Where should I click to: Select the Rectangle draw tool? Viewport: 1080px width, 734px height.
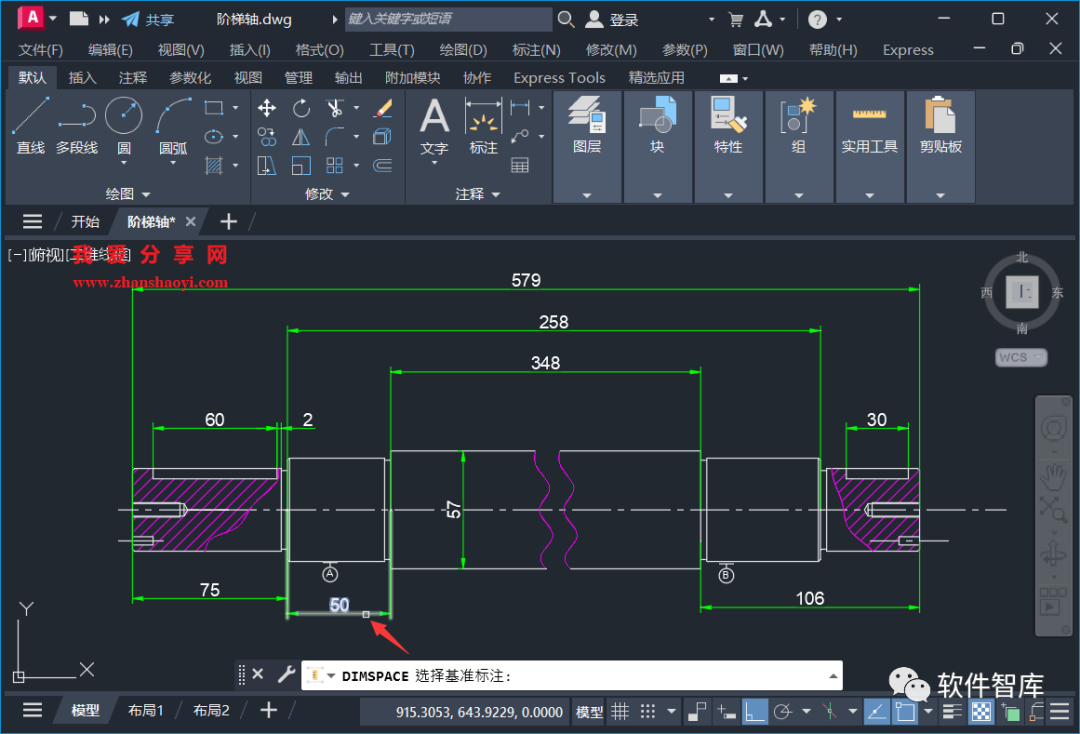coord(214,108)
